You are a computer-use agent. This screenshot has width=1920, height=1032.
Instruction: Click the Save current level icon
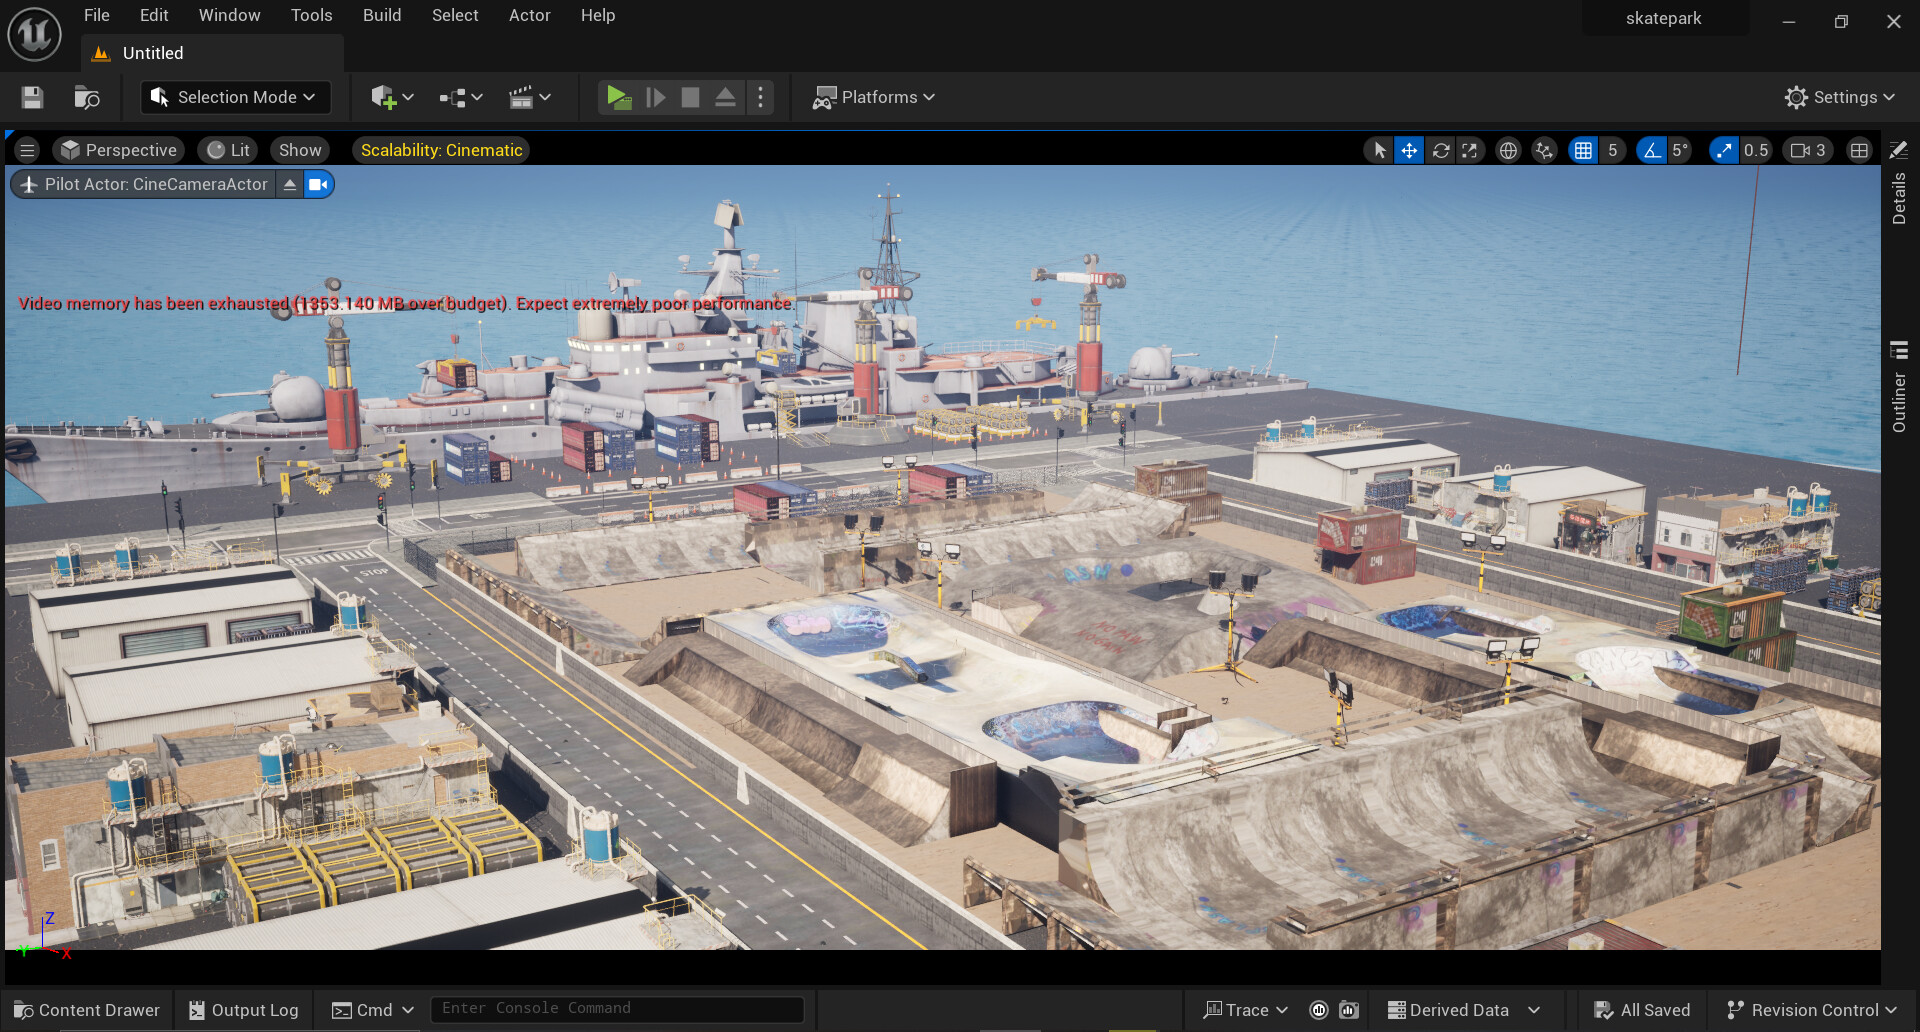tap(32, 97)
